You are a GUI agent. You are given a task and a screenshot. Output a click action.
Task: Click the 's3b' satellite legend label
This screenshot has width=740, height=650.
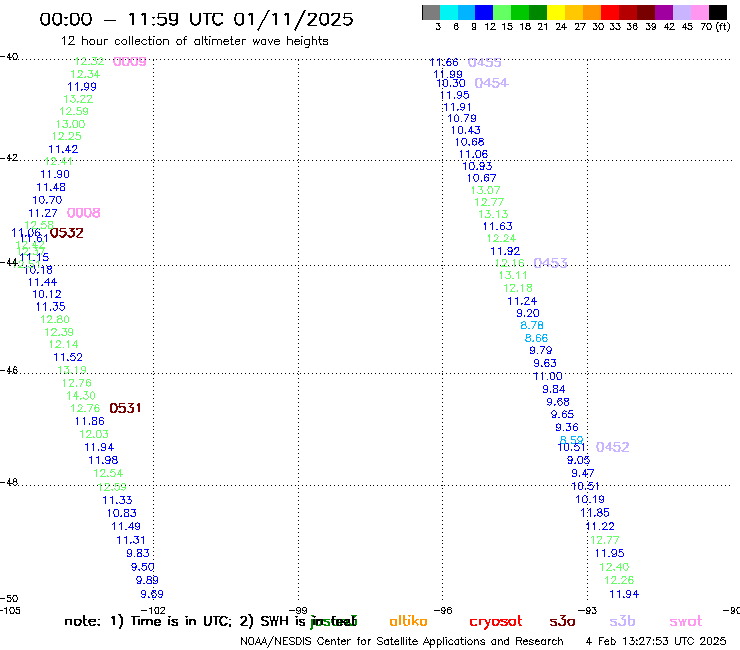[622, 621]
